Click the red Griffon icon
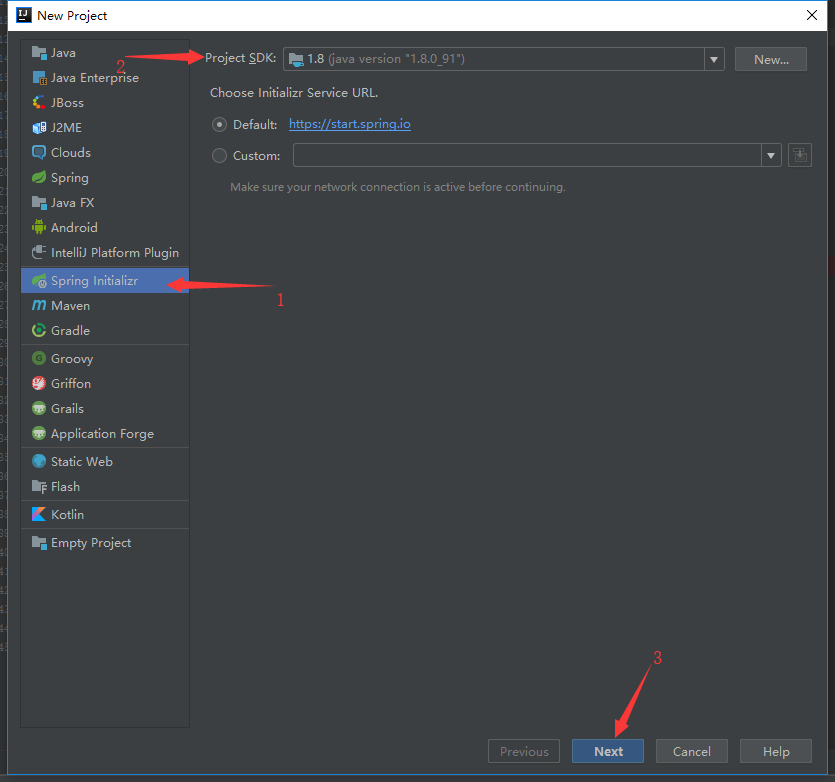This screenshot has height=782, width=835. [39, 383]
